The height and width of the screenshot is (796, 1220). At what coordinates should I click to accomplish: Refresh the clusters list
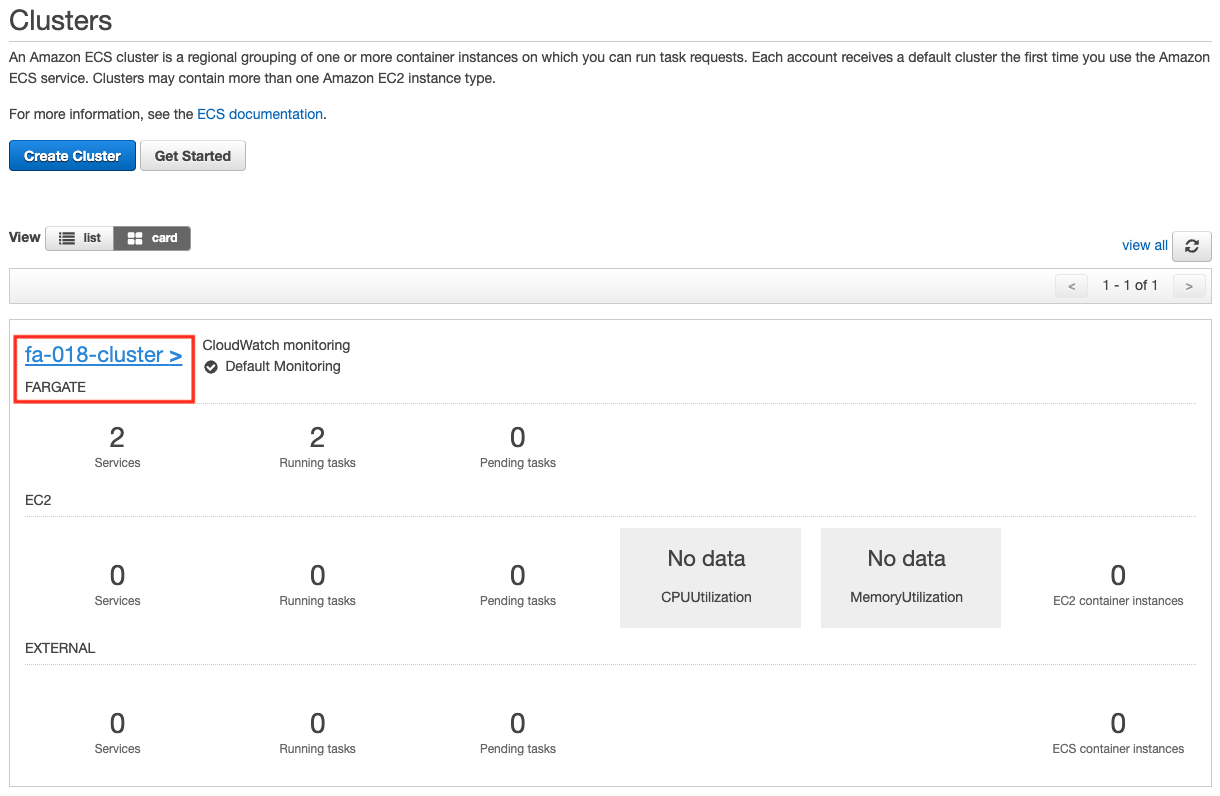(1191, 246)
